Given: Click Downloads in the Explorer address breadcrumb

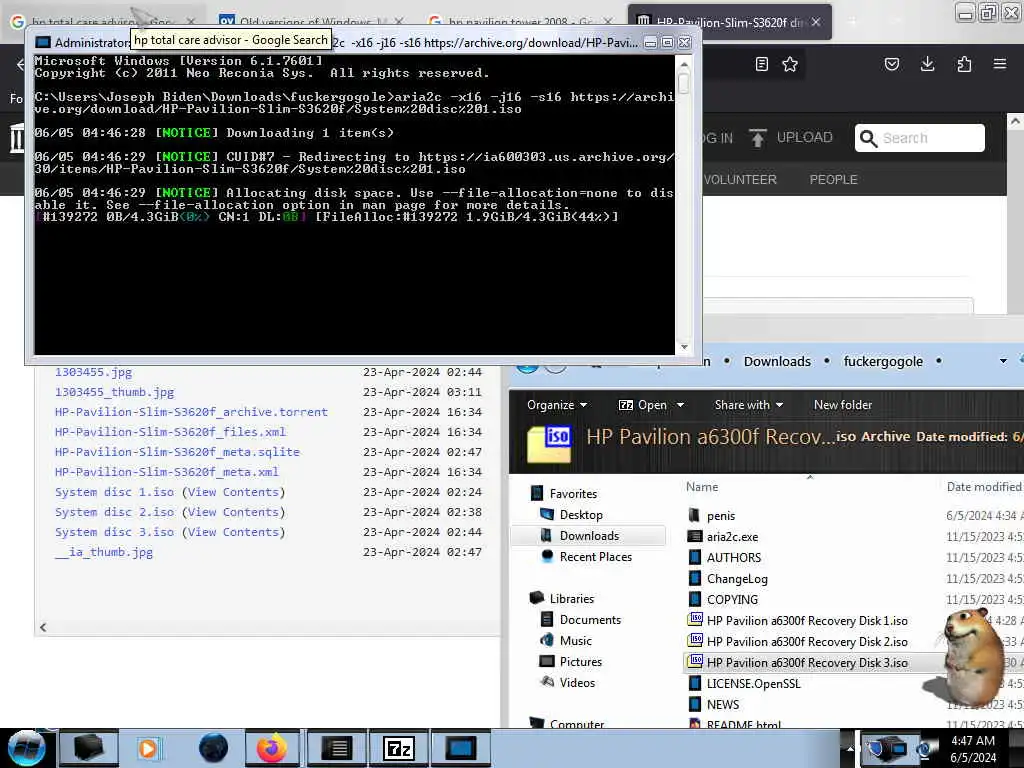Looking at the screenshot, I should click(x=777, y=362).
